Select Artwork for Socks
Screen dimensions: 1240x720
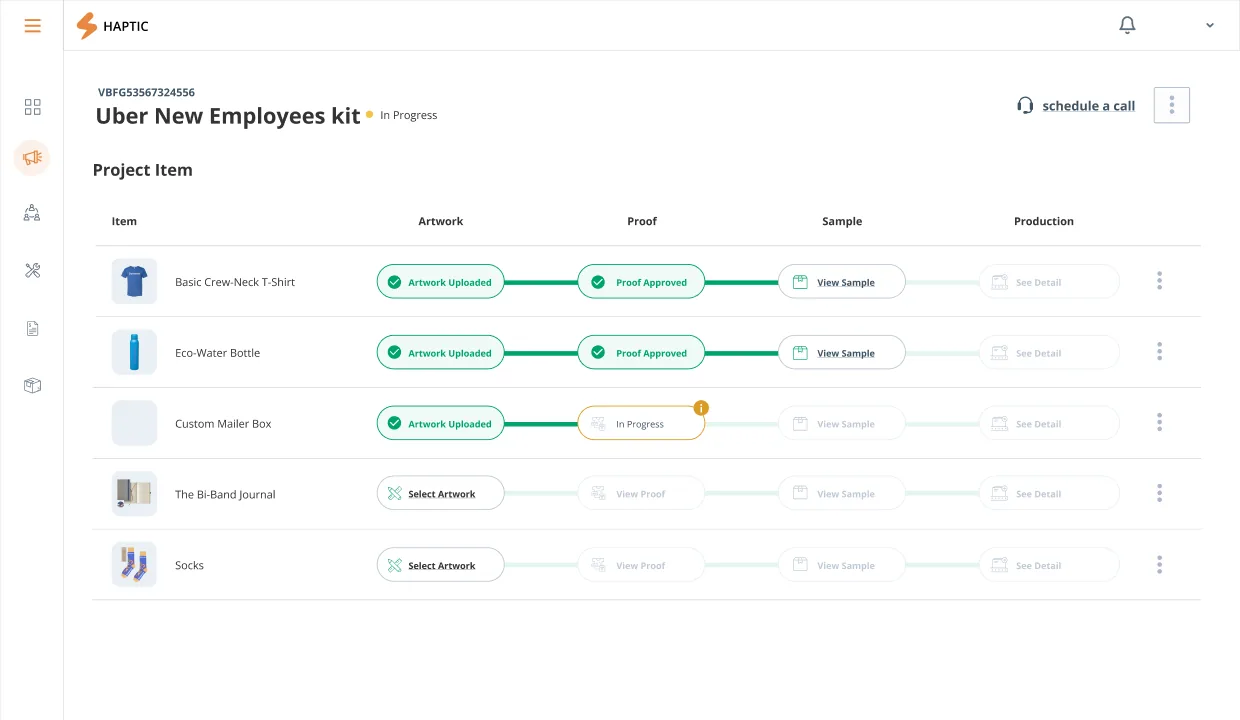point(441,565)
